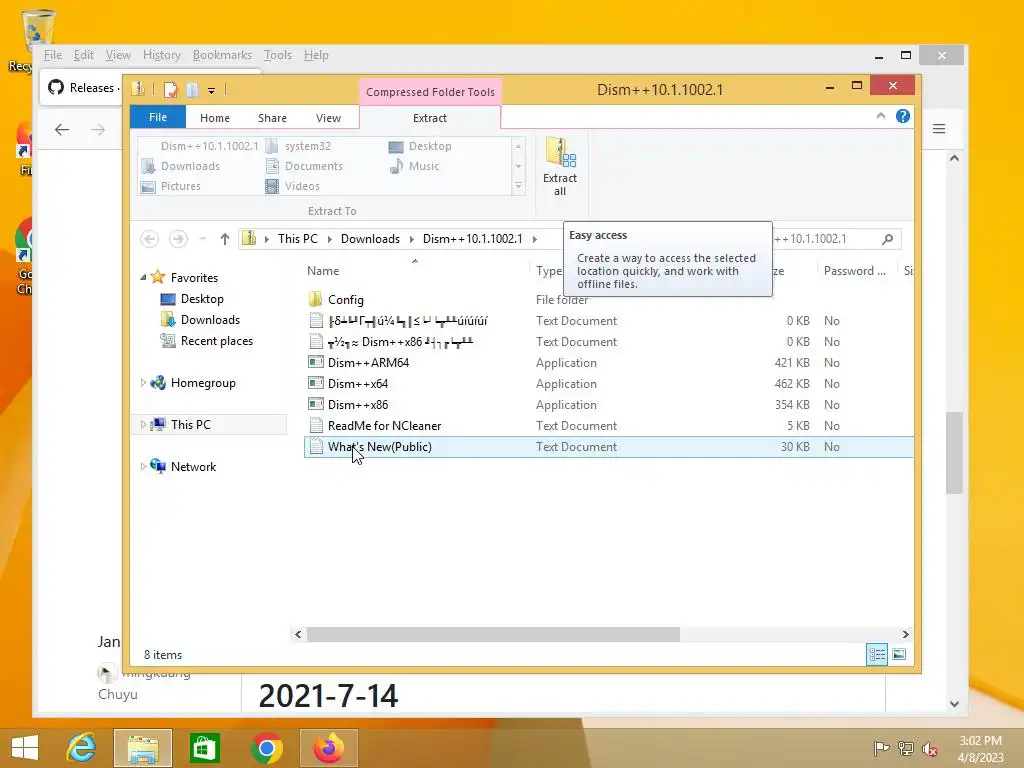Expand the Homegroup tree node

(x=143, y=383)
